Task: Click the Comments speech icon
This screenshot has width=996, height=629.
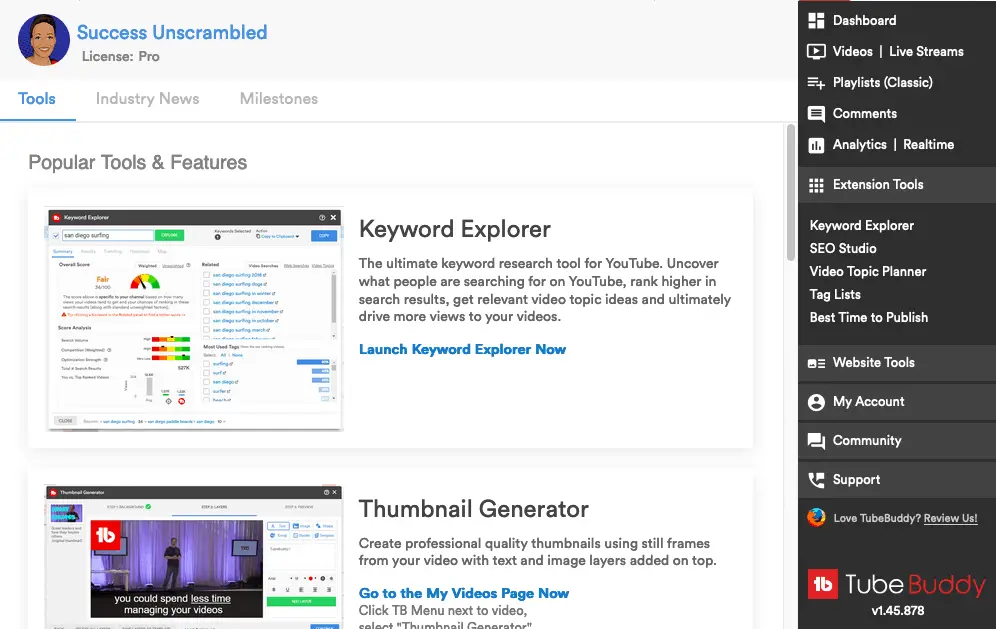Action: 816,114
